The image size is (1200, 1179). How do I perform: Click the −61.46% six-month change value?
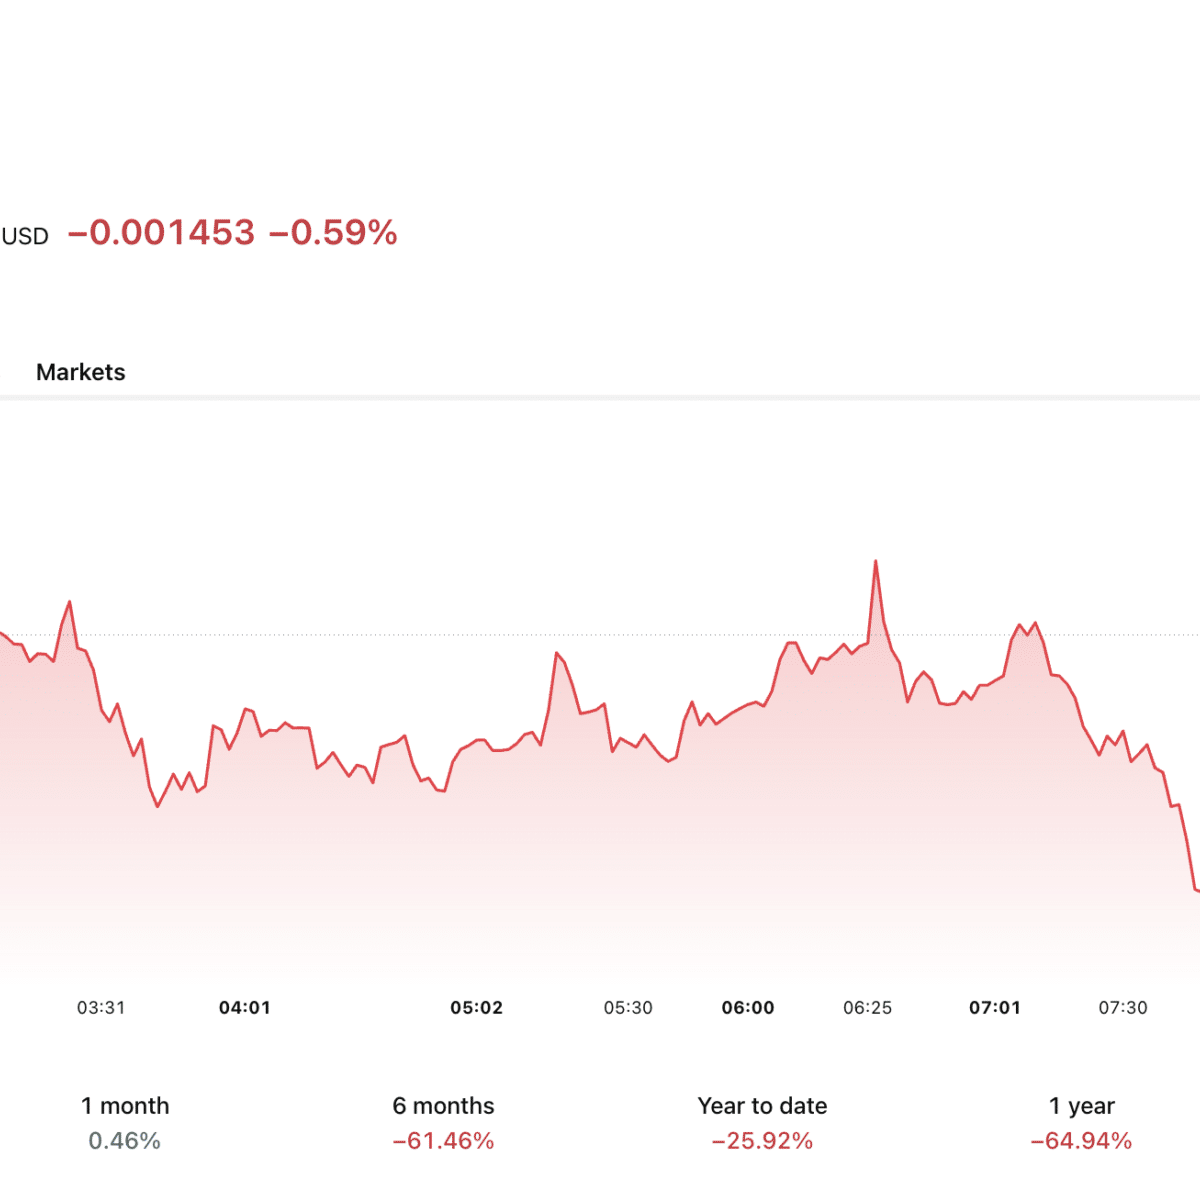coord(443,1141)
